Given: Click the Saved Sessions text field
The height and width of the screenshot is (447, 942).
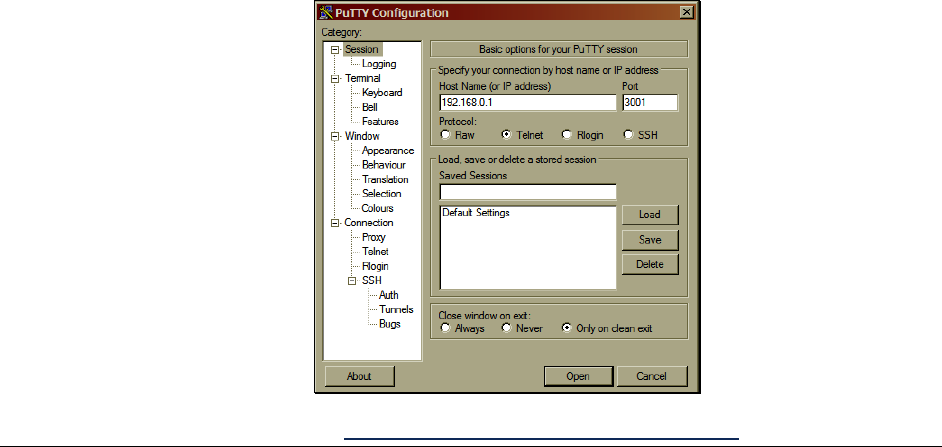Looking at the screenshot, I should [527, 192].
